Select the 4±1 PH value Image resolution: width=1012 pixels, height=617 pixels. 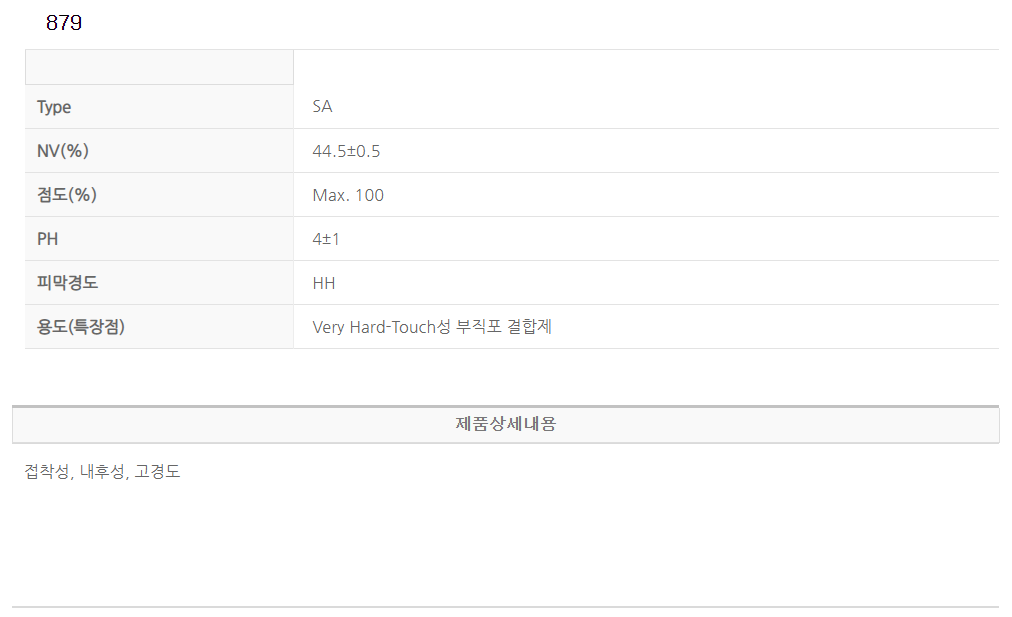[x=326, y=239]
